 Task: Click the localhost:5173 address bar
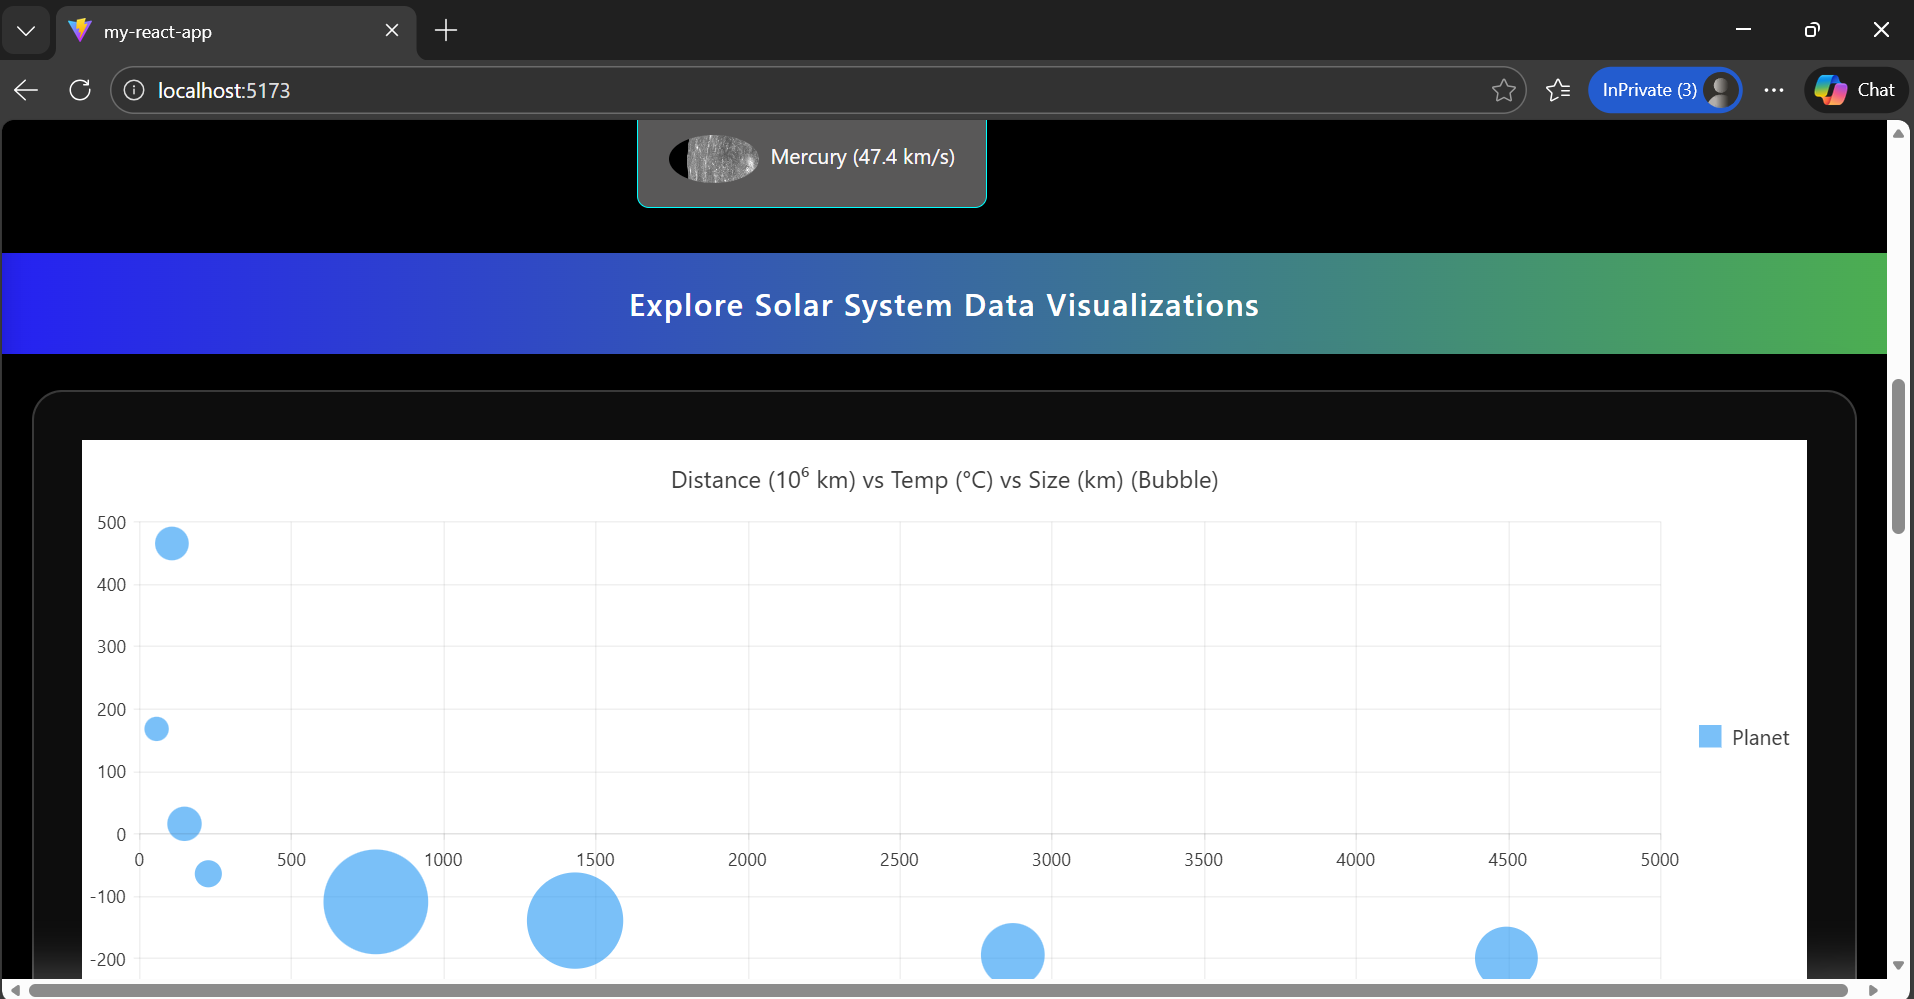[x=818, y=90]
